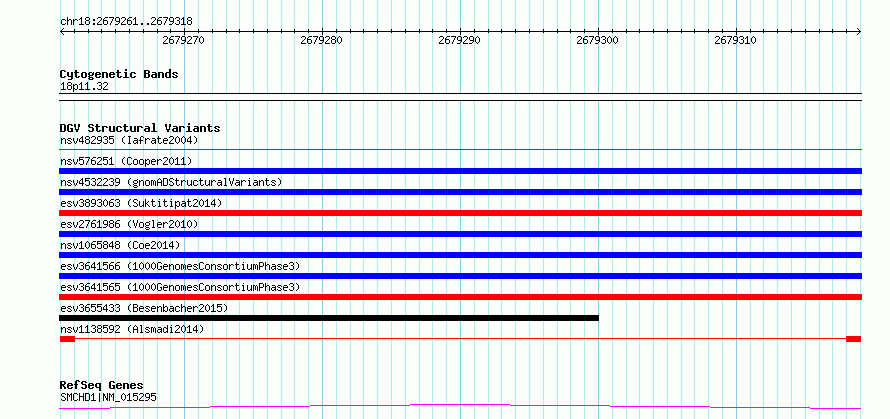890x419 pixels.
Task: Click ruler tick label 2679290
Action: pyautogui.click(x=459, y=40)
